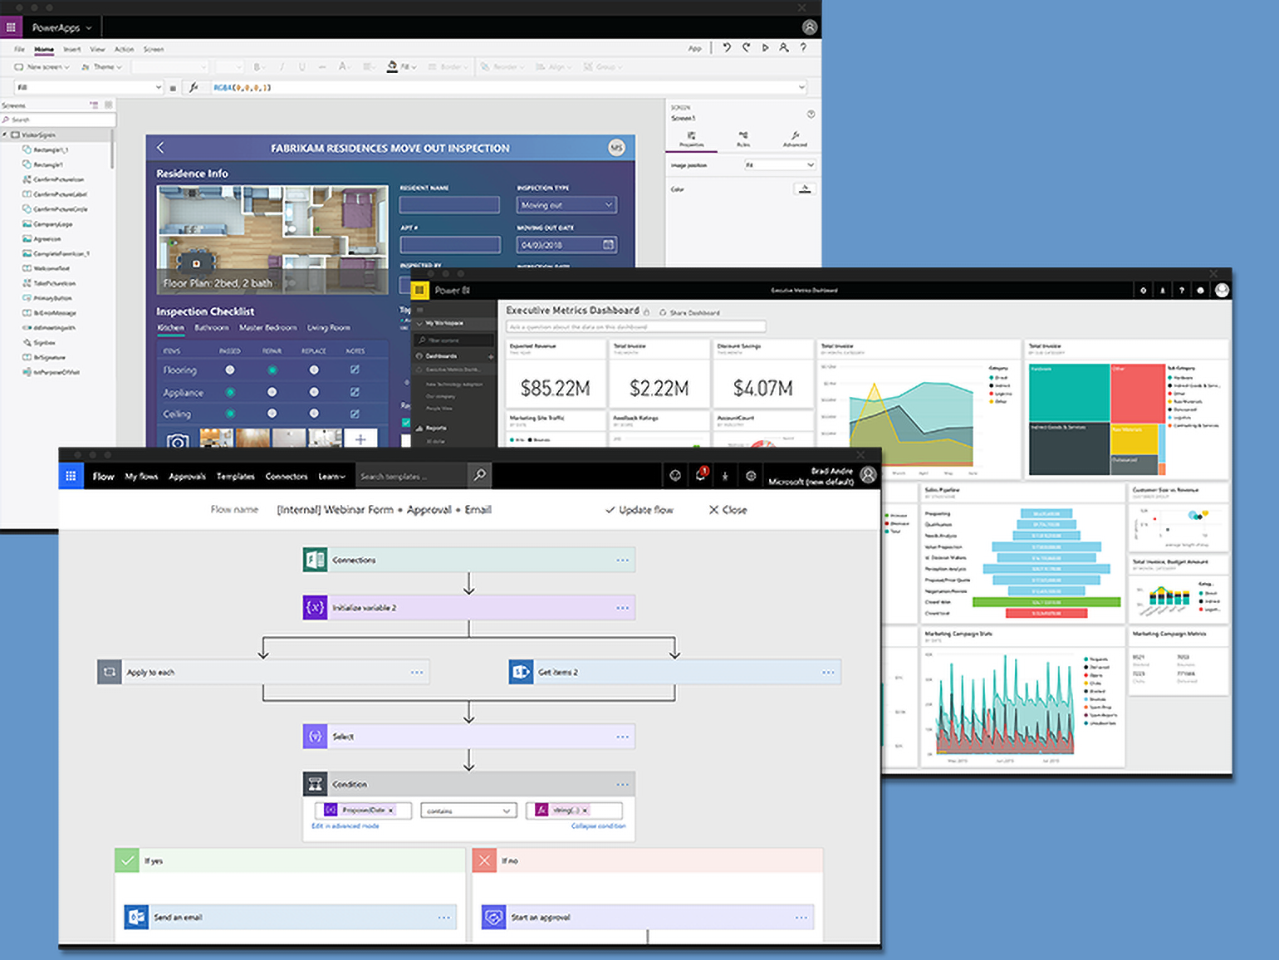
Task: Click Close next to Update flow
Action: pos(728,510)
